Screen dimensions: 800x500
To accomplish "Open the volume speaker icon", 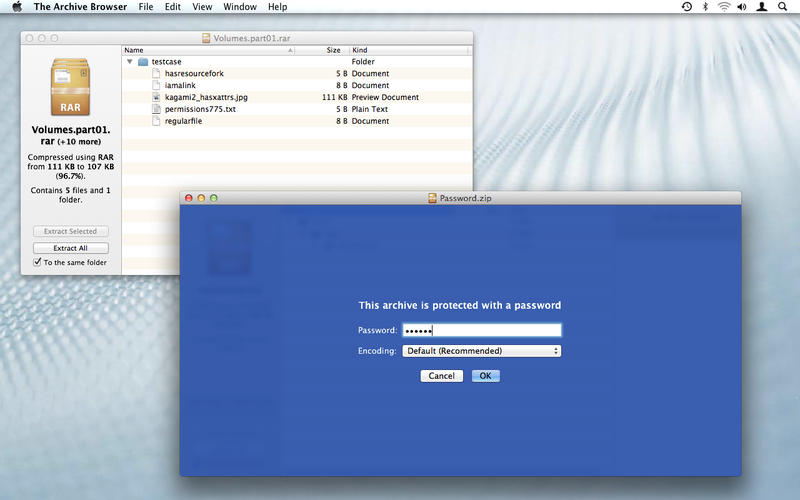I will tap(742, 7).
